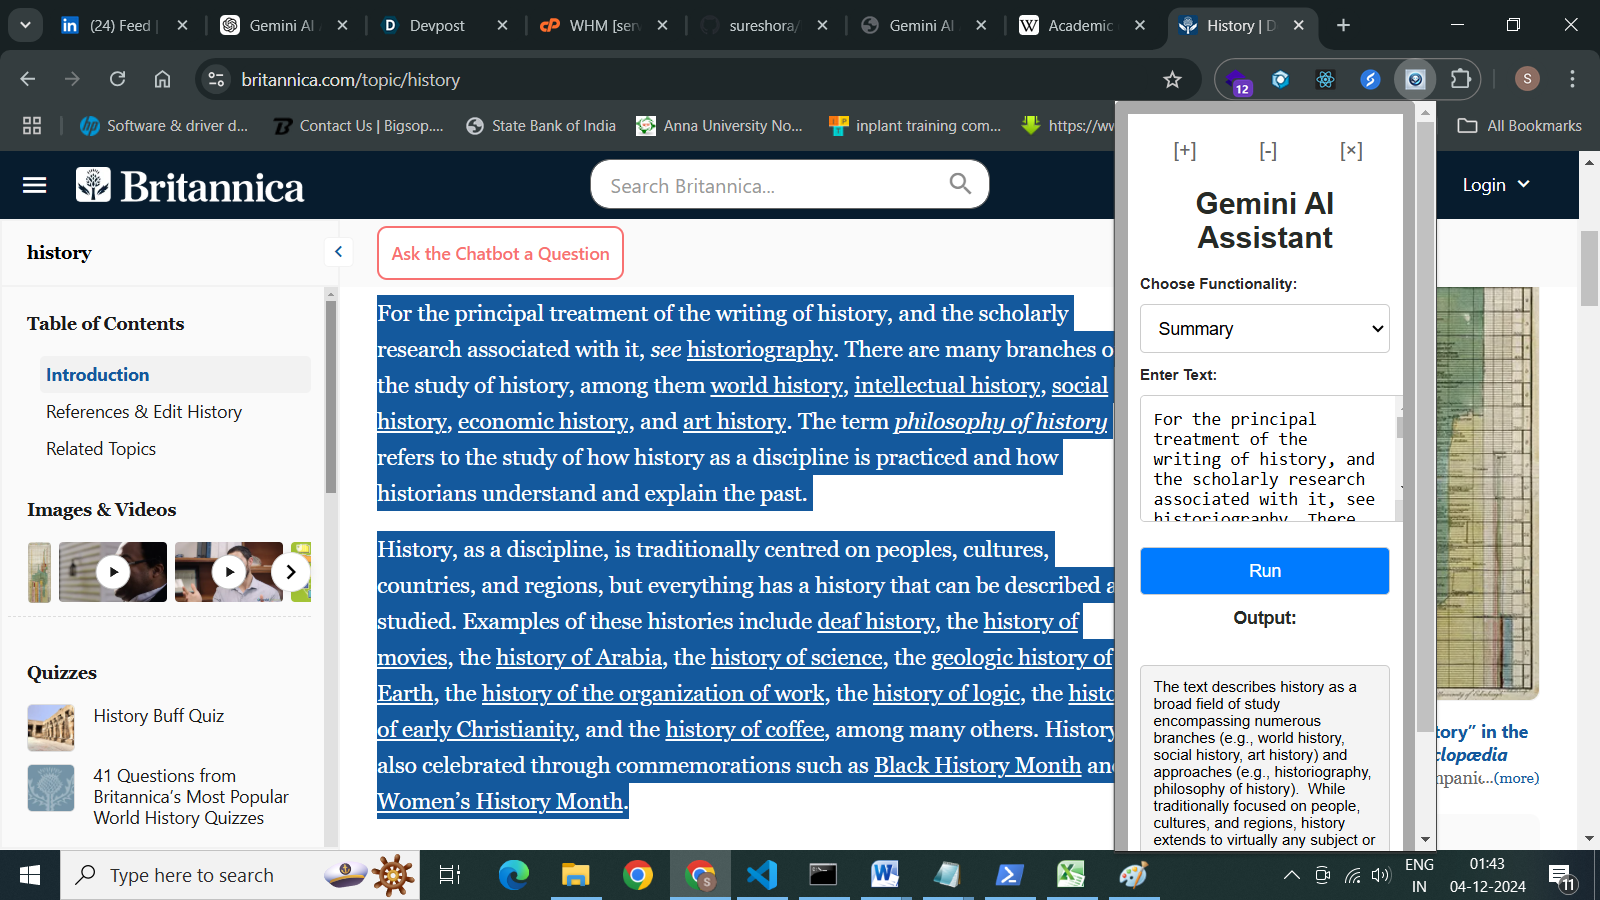
Task: Open the Chrome user profile avatar
Action: point(1527,79)
